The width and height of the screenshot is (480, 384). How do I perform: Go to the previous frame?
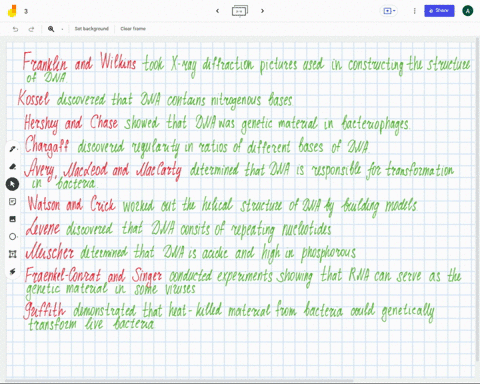click(x=217, y=11)
